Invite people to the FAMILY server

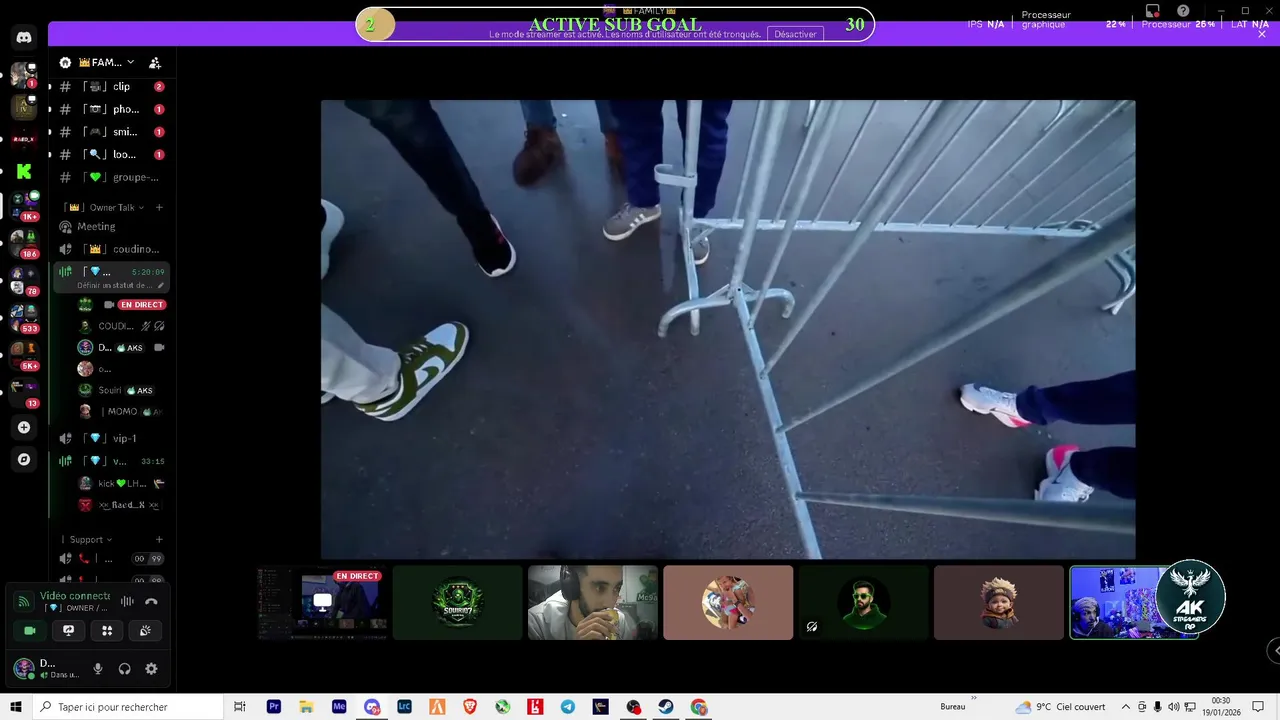tap(155, 62)
